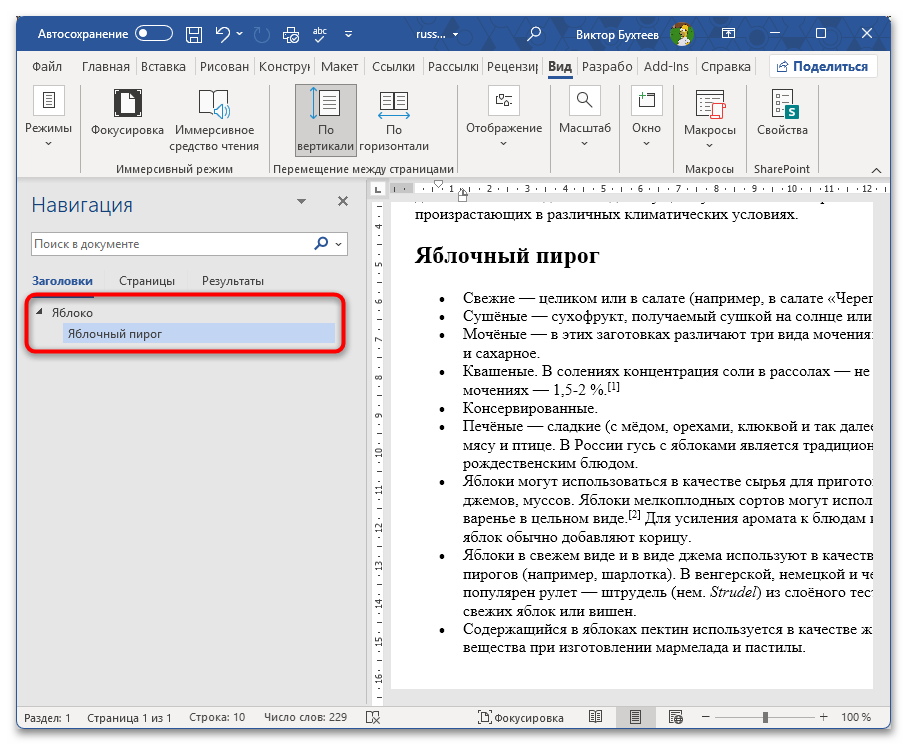Open the Режимы view modes dropdown

(49, 116)
